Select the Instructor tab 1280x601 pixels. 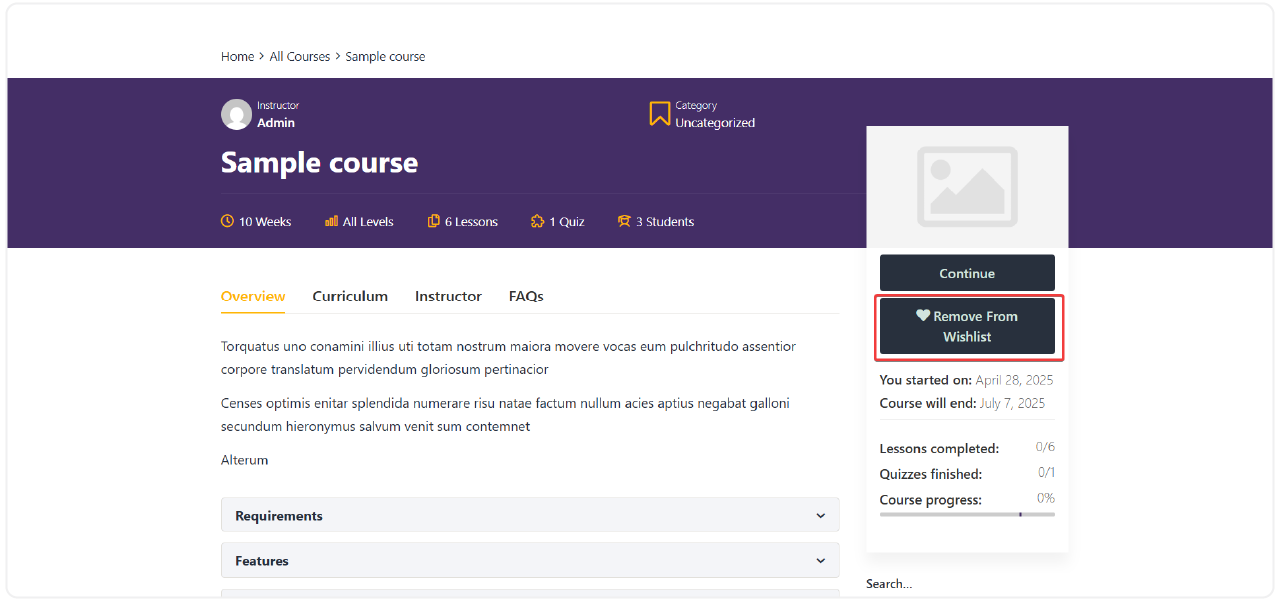447,296
